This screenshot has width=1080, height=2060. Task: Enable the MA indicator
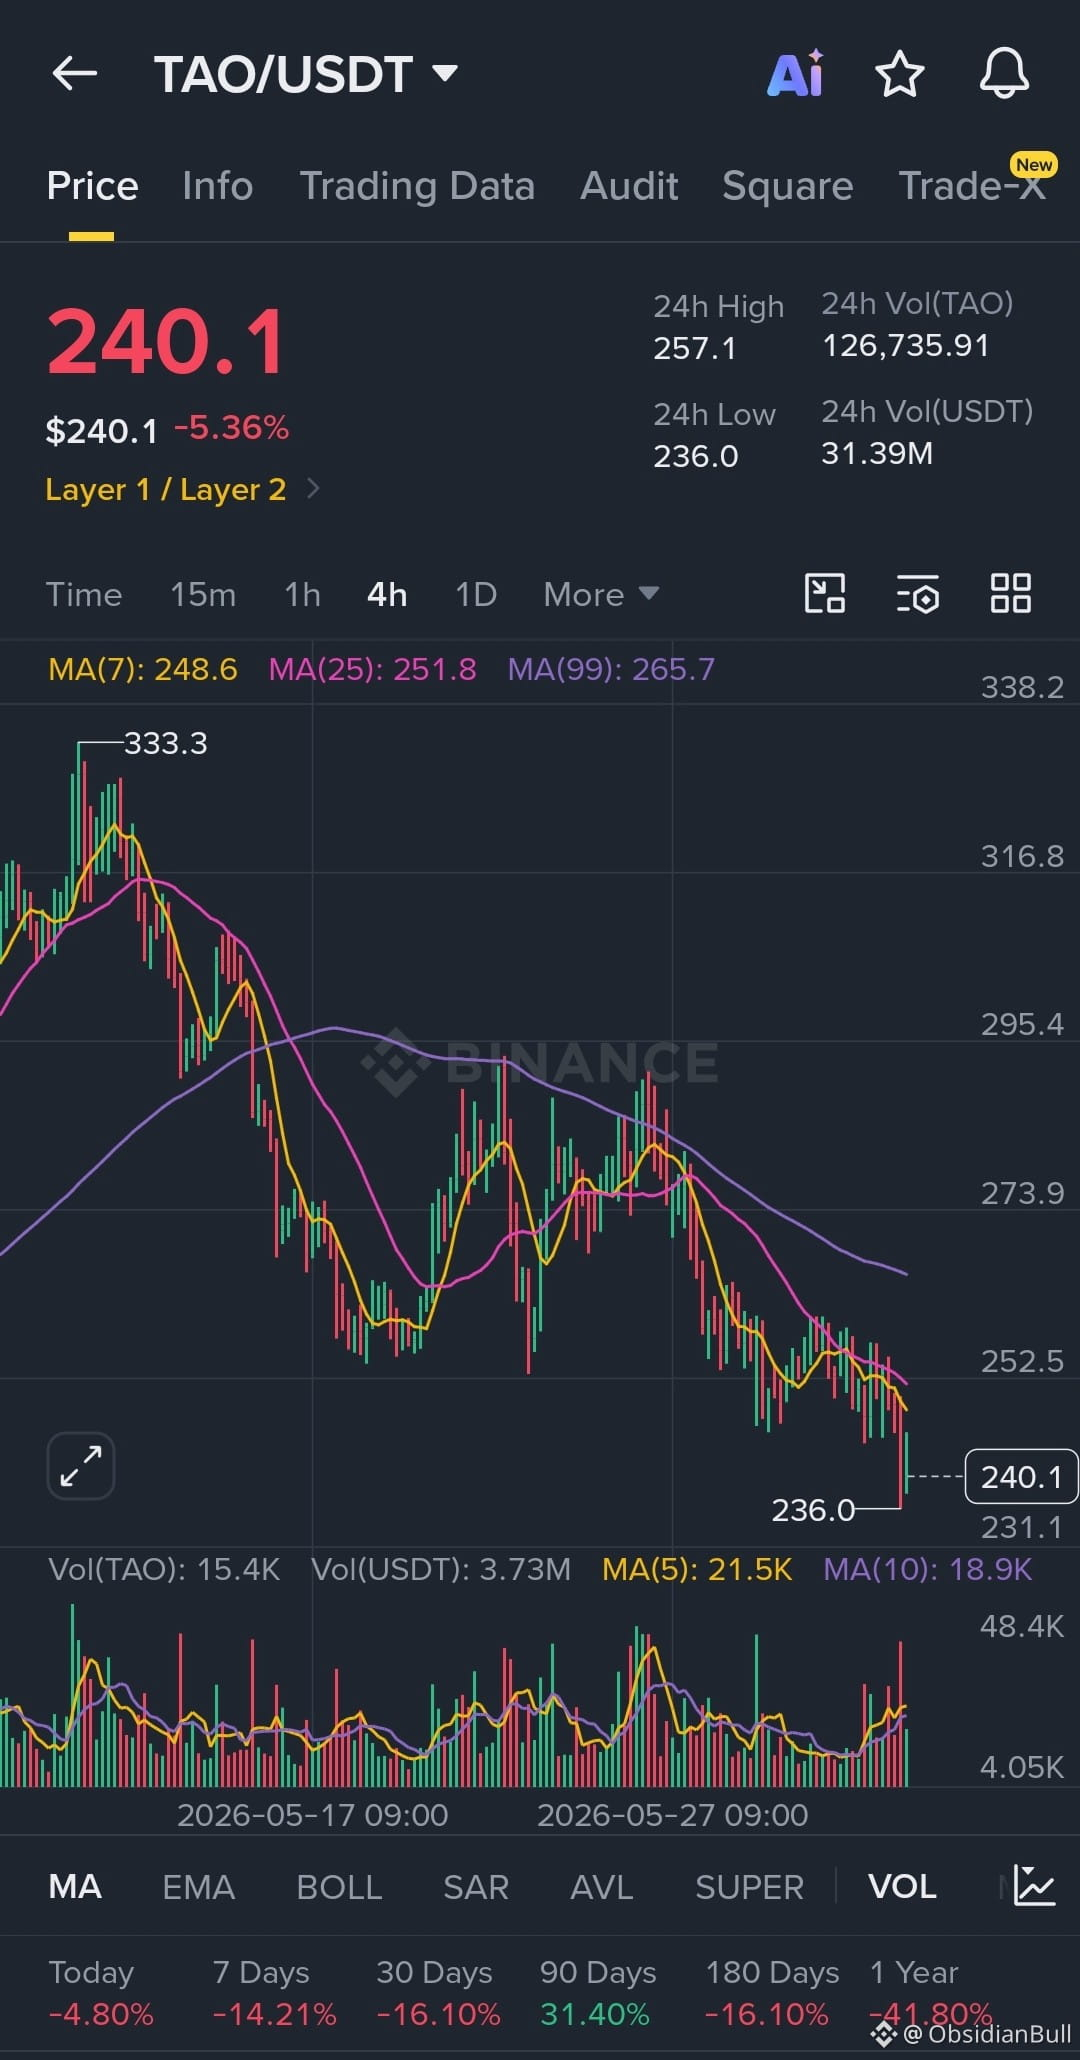point(75,1887)
